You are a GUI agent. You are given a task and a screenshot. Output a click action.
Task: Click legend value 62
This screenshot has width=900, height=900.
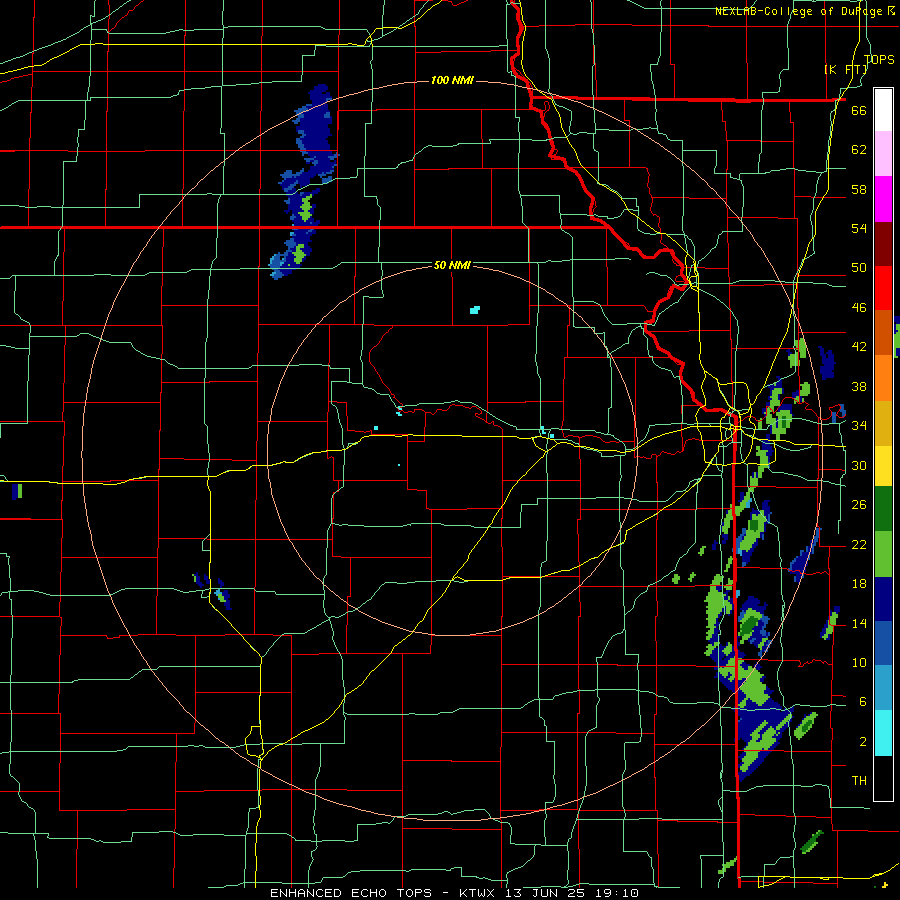[x=859, y=150]
